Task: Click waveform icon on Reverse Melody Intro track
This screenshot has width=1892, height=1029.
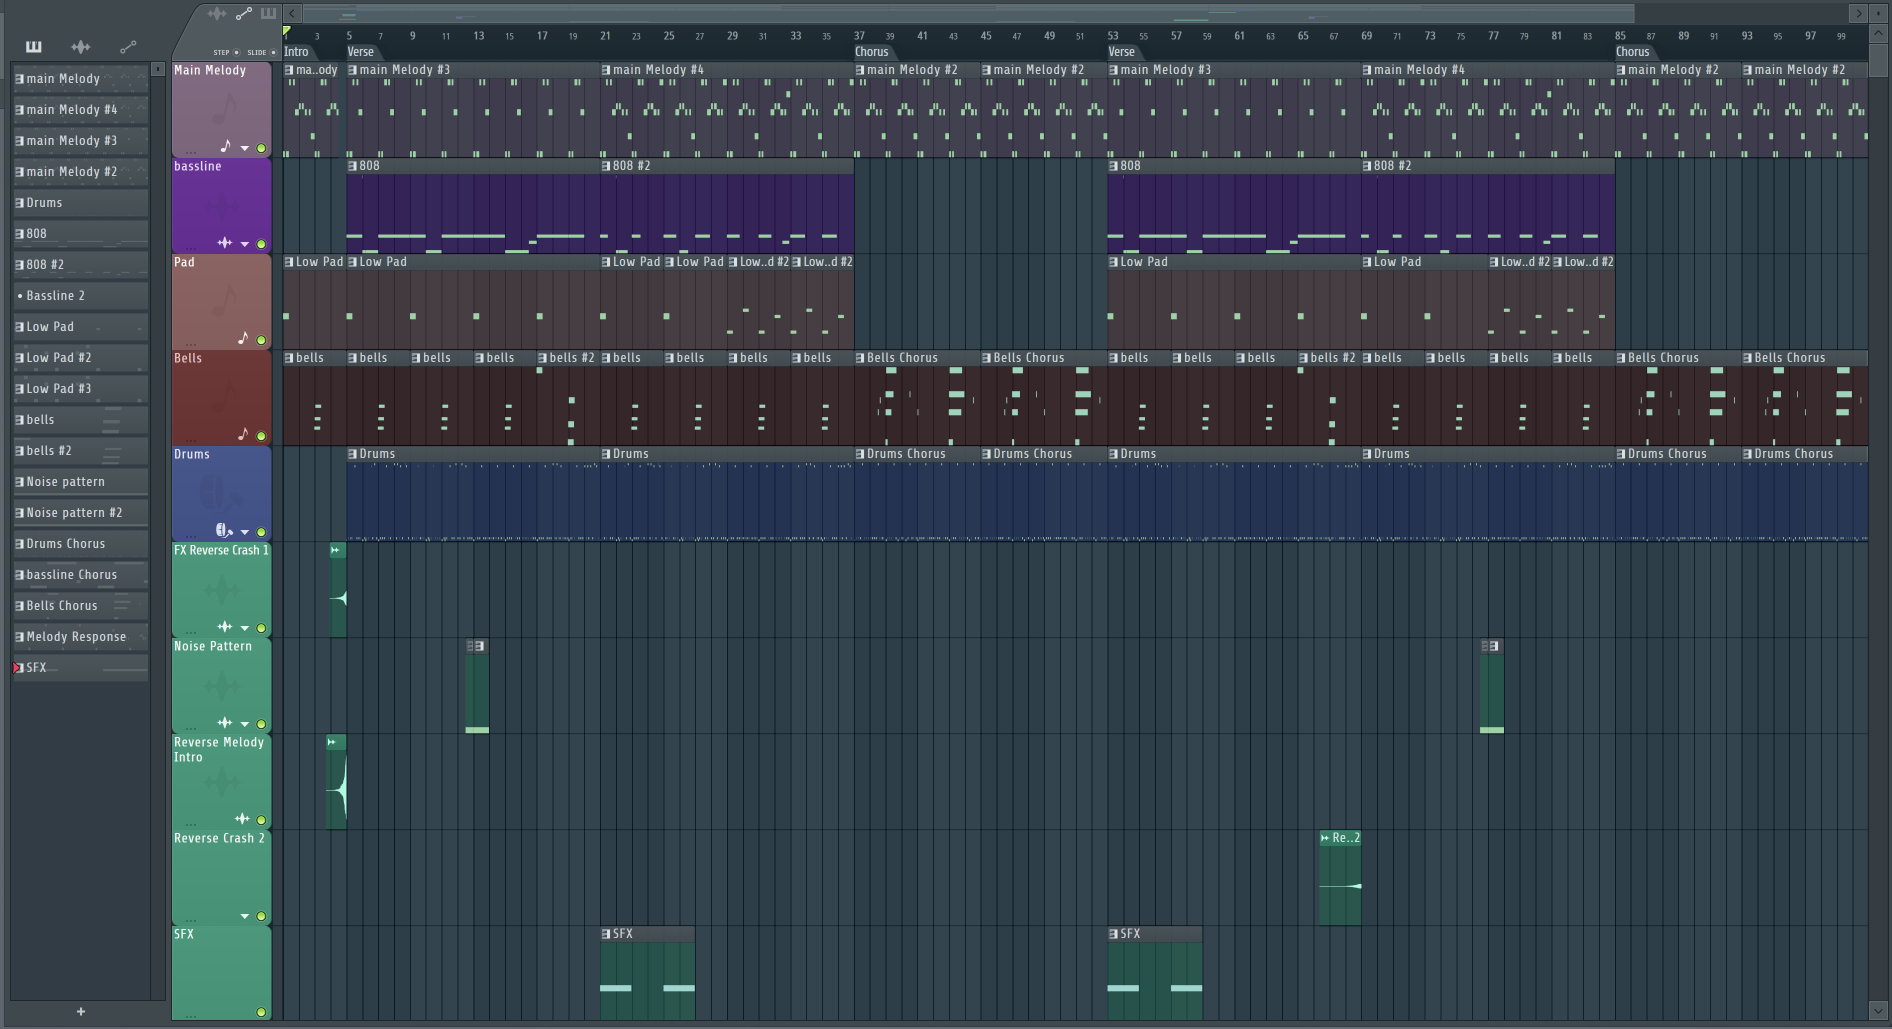Action: click(242, 819)
